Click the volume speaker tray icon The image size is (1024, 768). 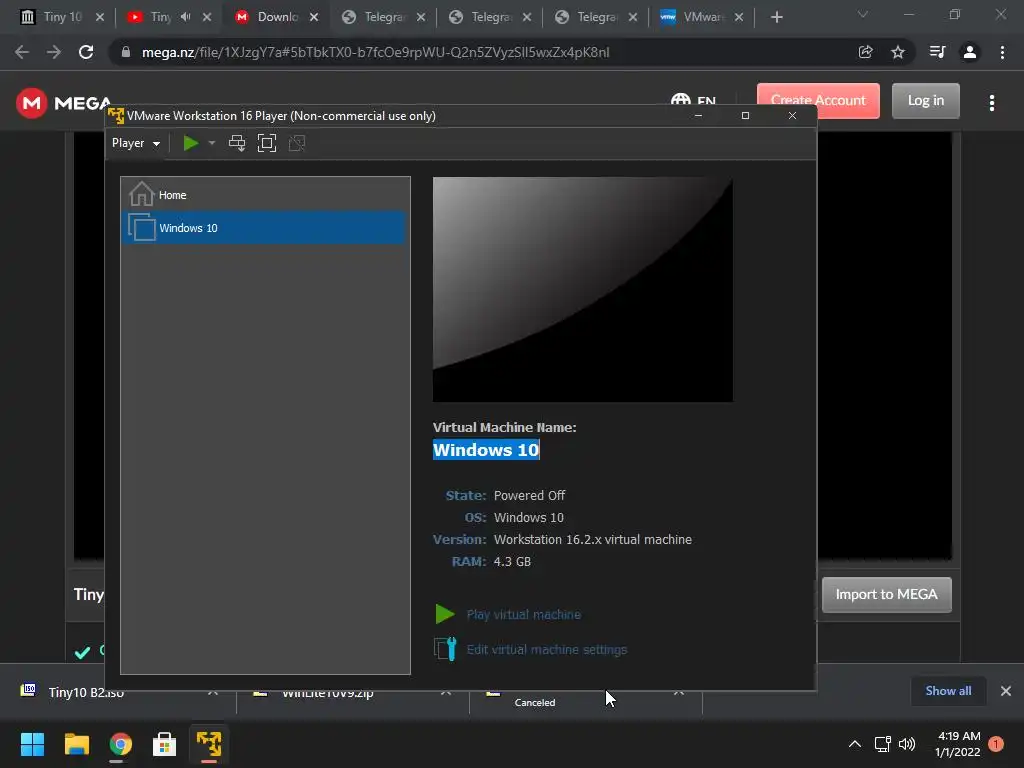(906, 744)
